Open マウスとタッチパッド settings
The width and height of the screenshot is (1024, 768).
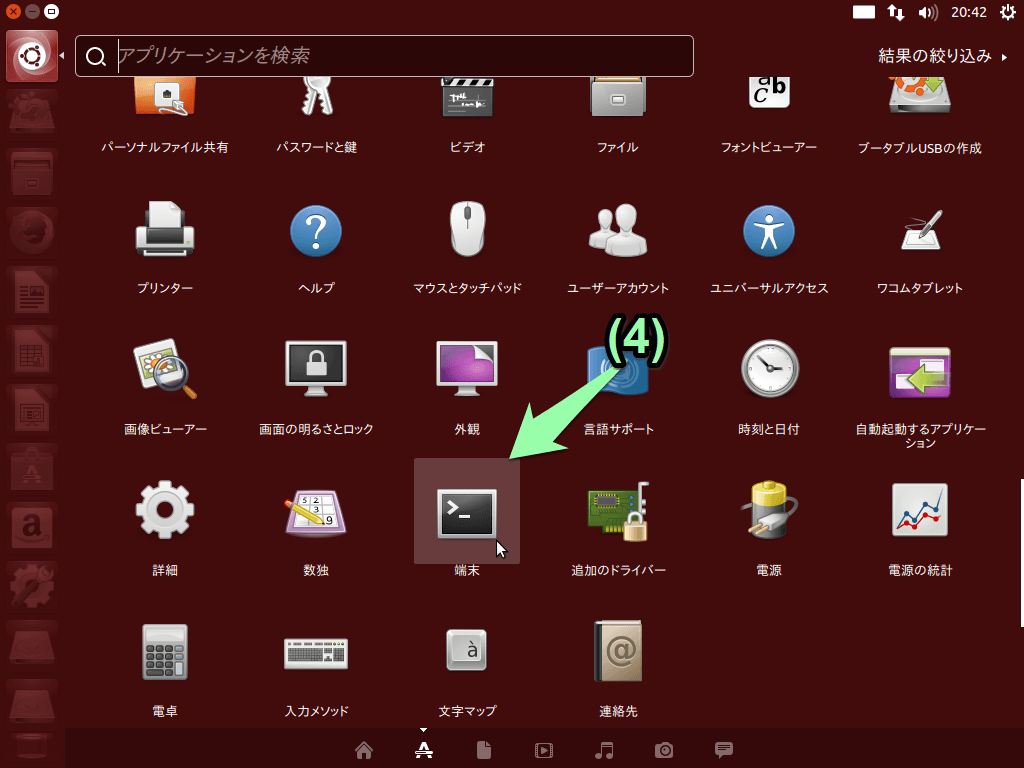point(467,230)
